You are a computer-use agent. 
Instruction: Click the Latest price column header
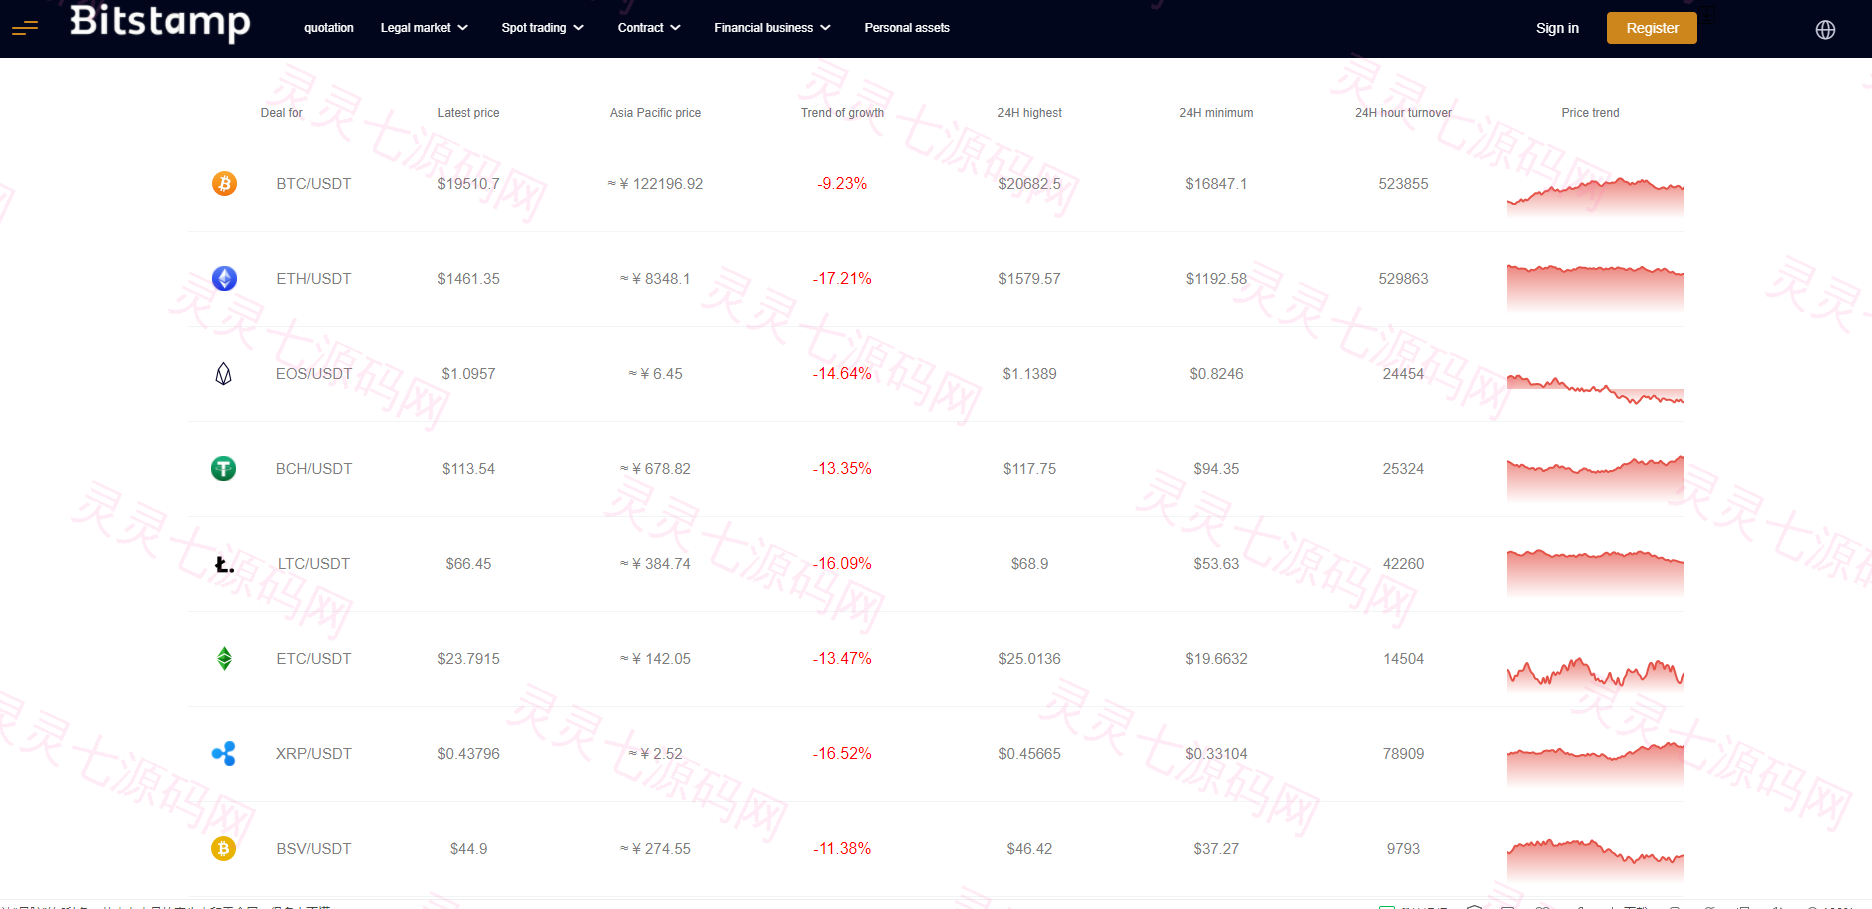coord(468,113)
